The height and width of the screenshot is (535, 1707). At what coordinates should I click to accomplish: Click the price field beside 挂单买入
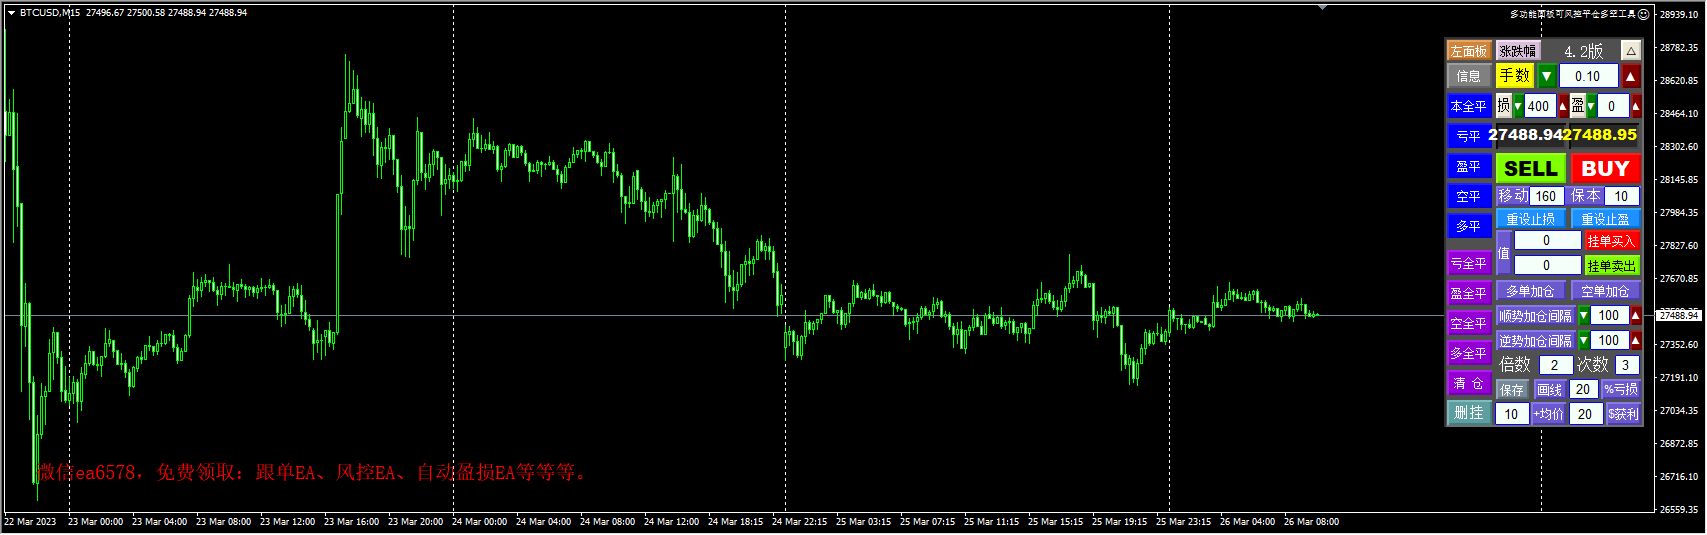point(1547,240)
